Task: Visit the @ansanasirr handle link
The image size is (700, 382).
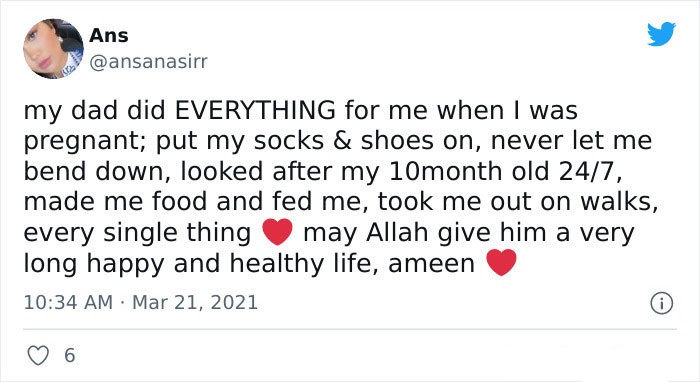Action: (x=148, y=62)
